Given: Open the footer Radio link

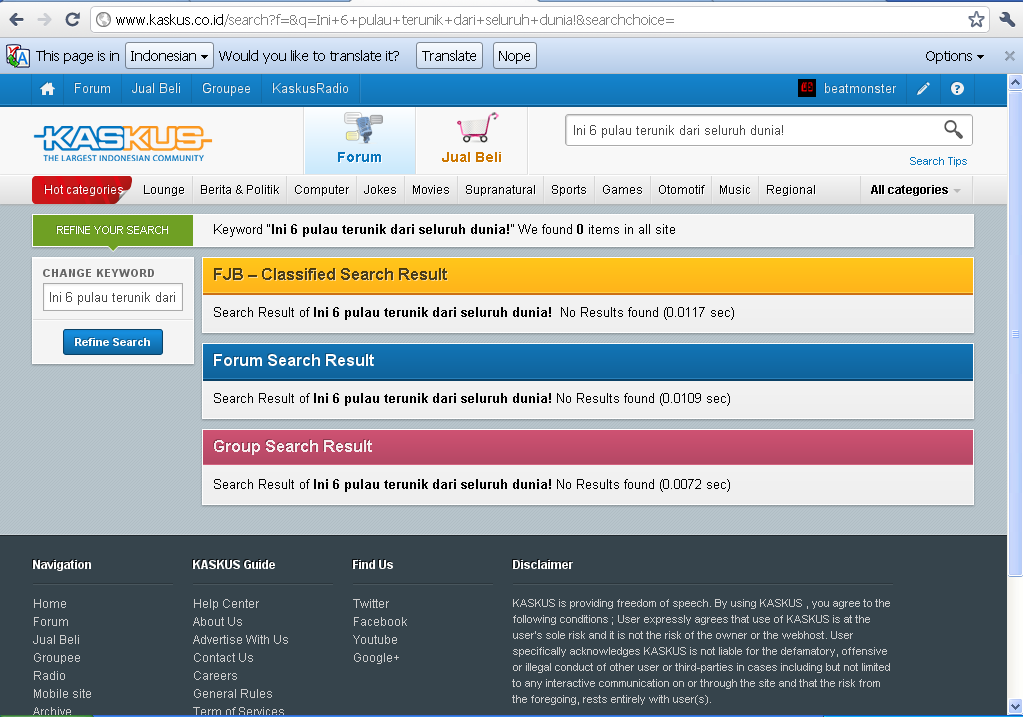Looking at the screenshot, I should (x=49, y=676).
